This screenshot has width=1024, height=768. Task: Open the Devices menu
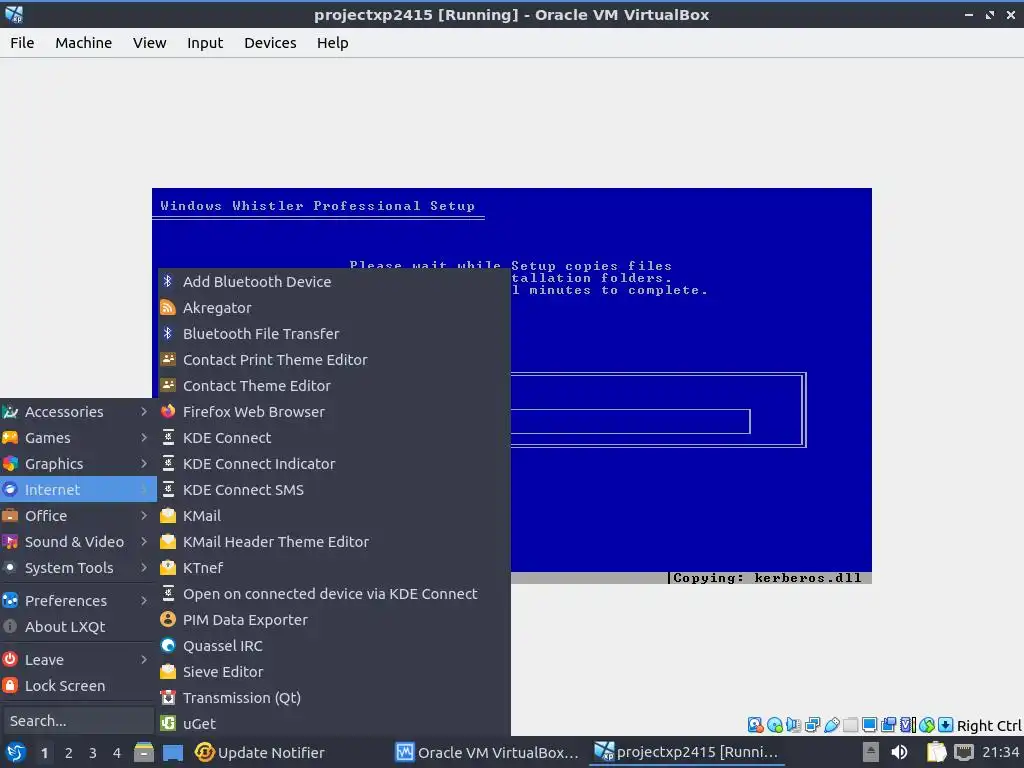tap(270, 42)
